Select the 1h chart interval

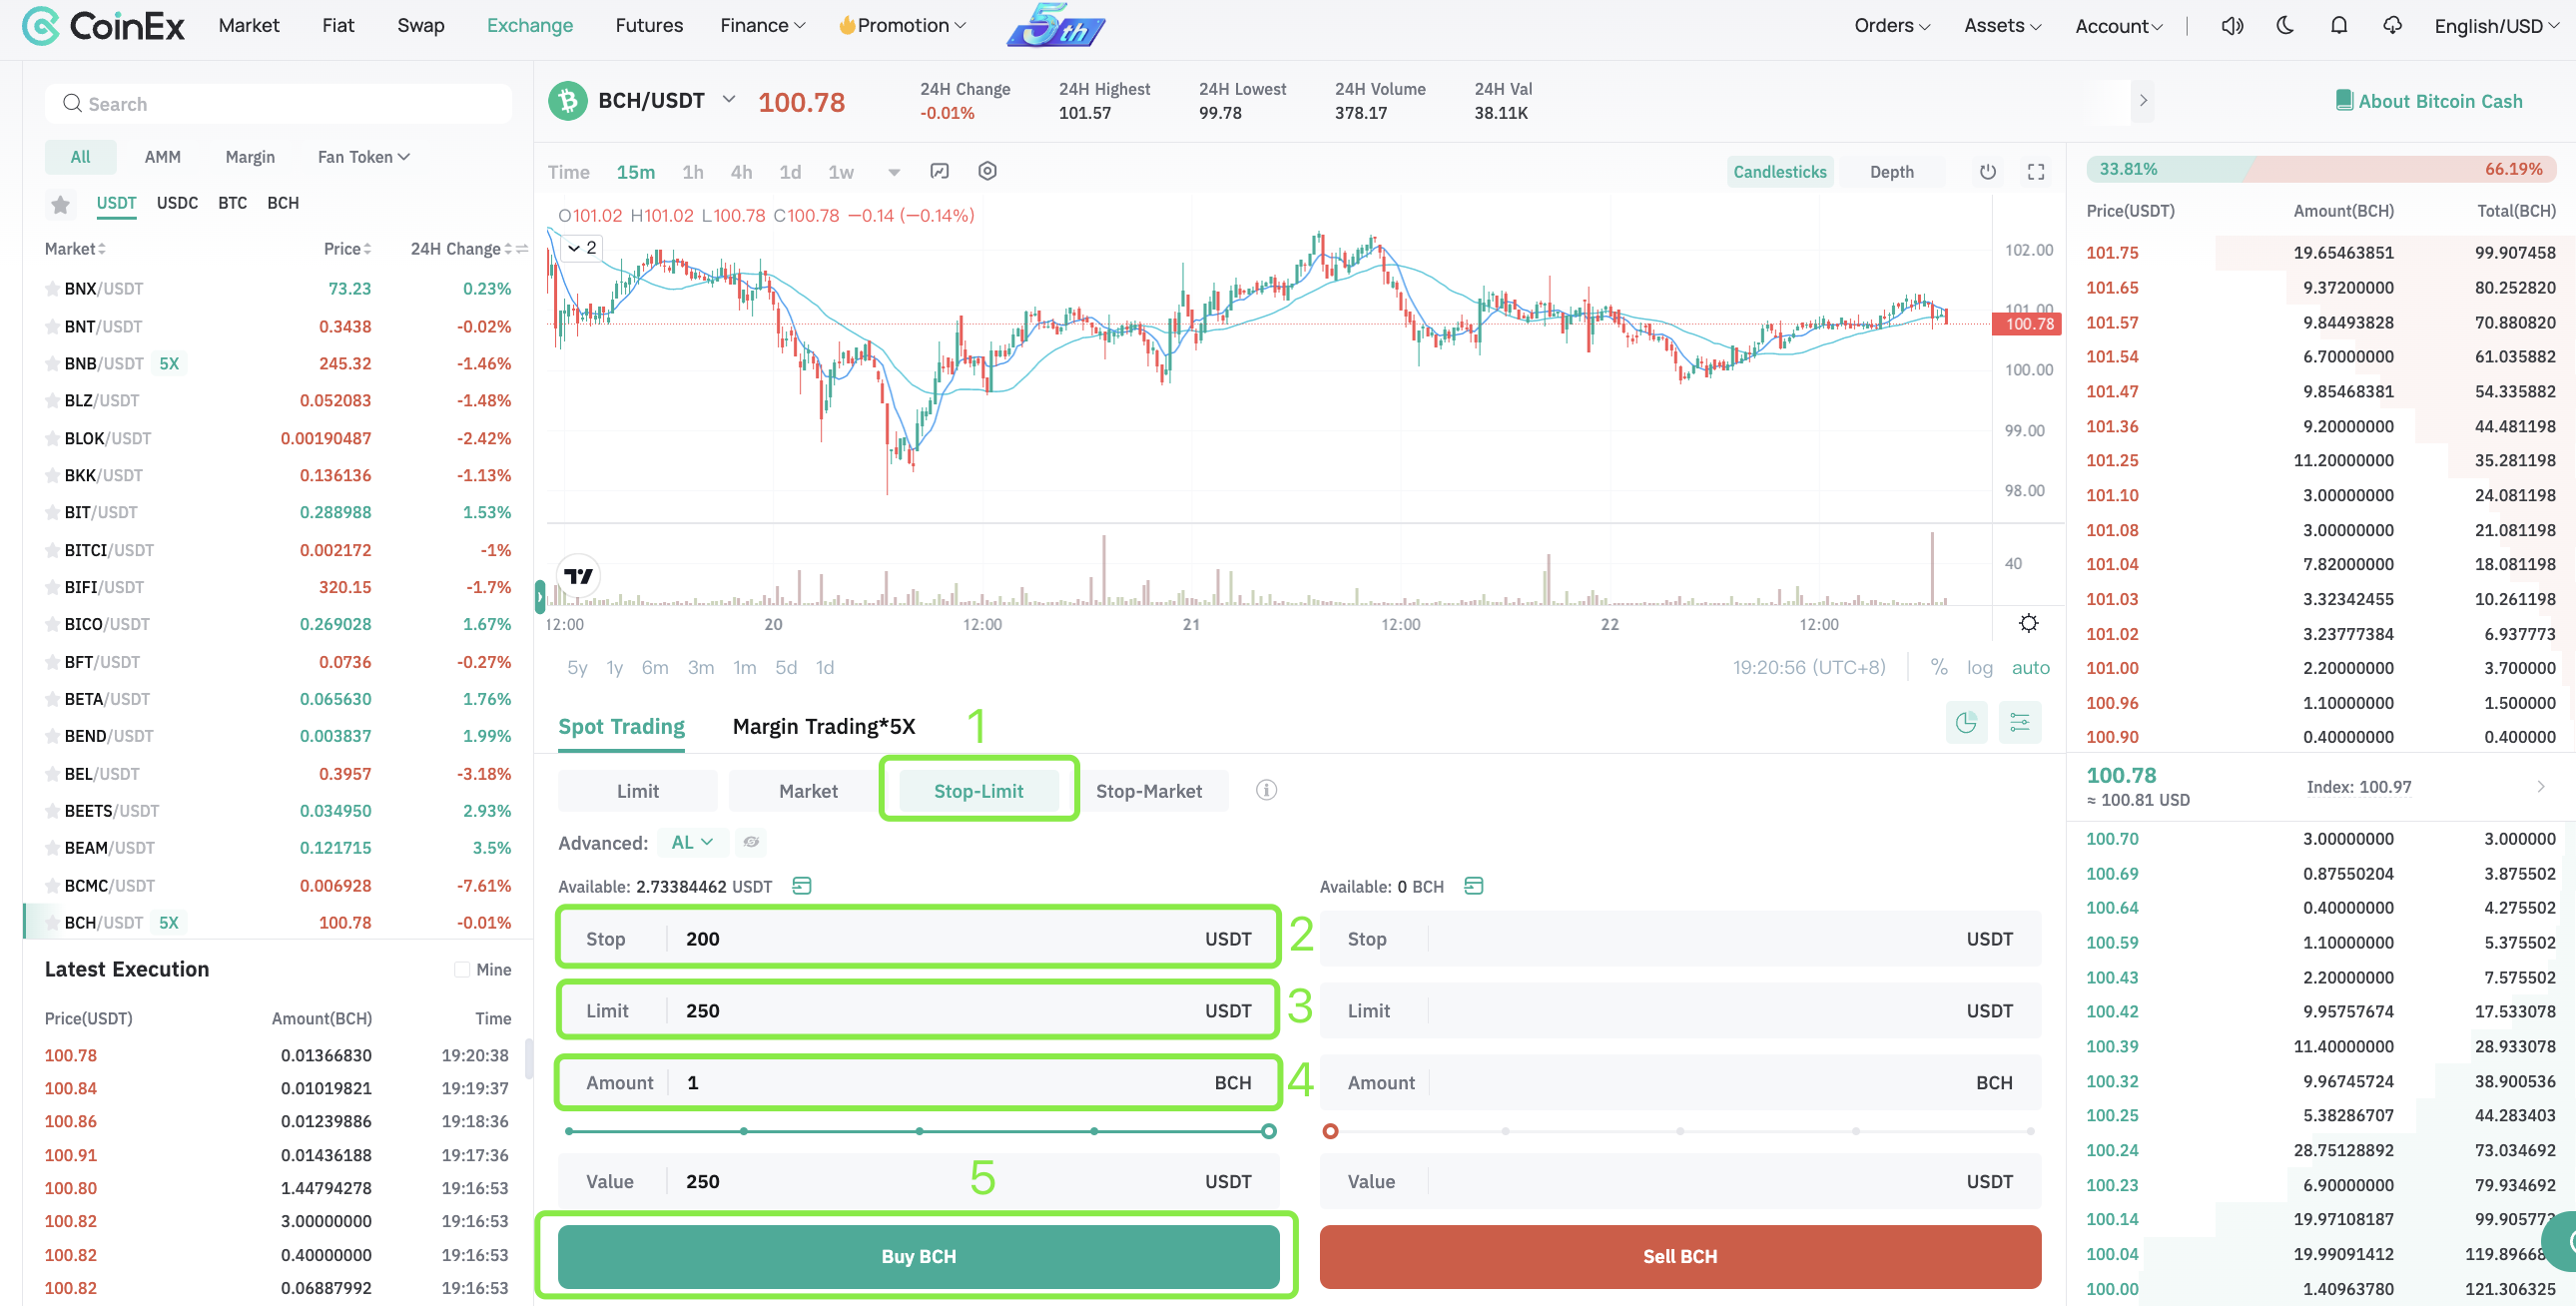(693, 172)
